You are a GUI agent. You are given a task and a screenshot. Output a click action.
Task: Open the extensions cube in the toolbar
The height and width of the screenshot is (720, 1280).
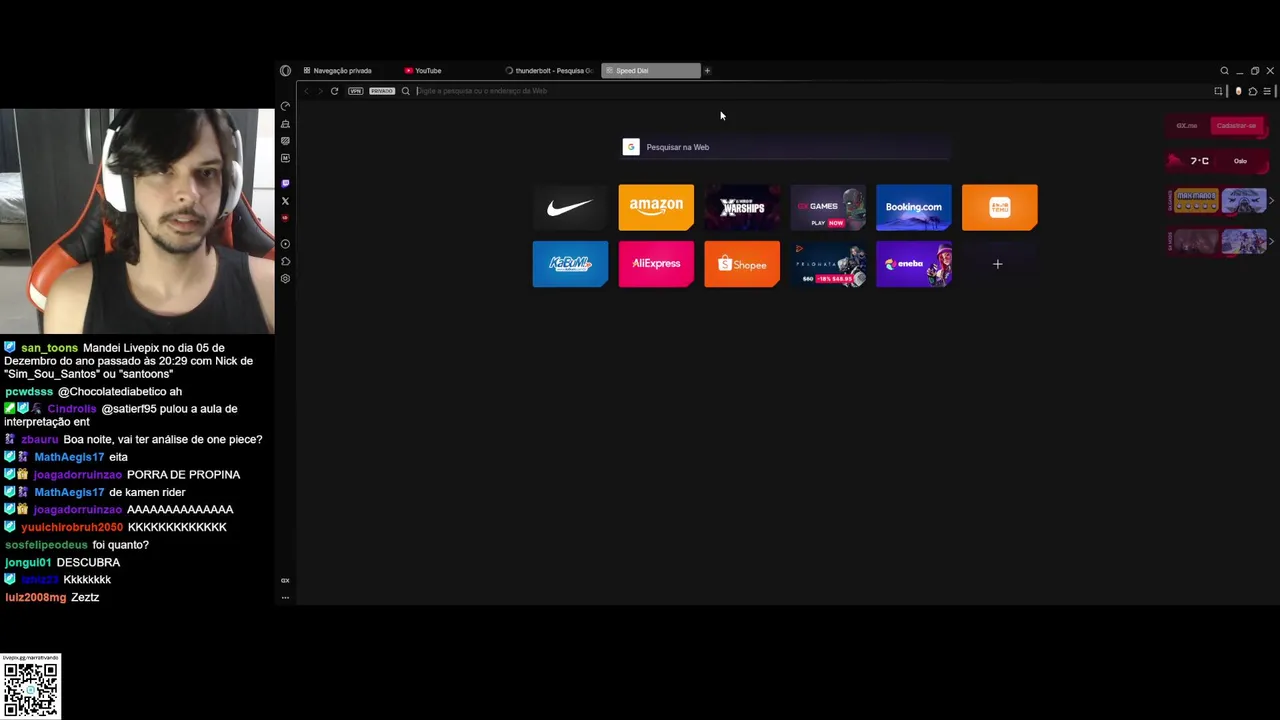(x=1252, y=91)
